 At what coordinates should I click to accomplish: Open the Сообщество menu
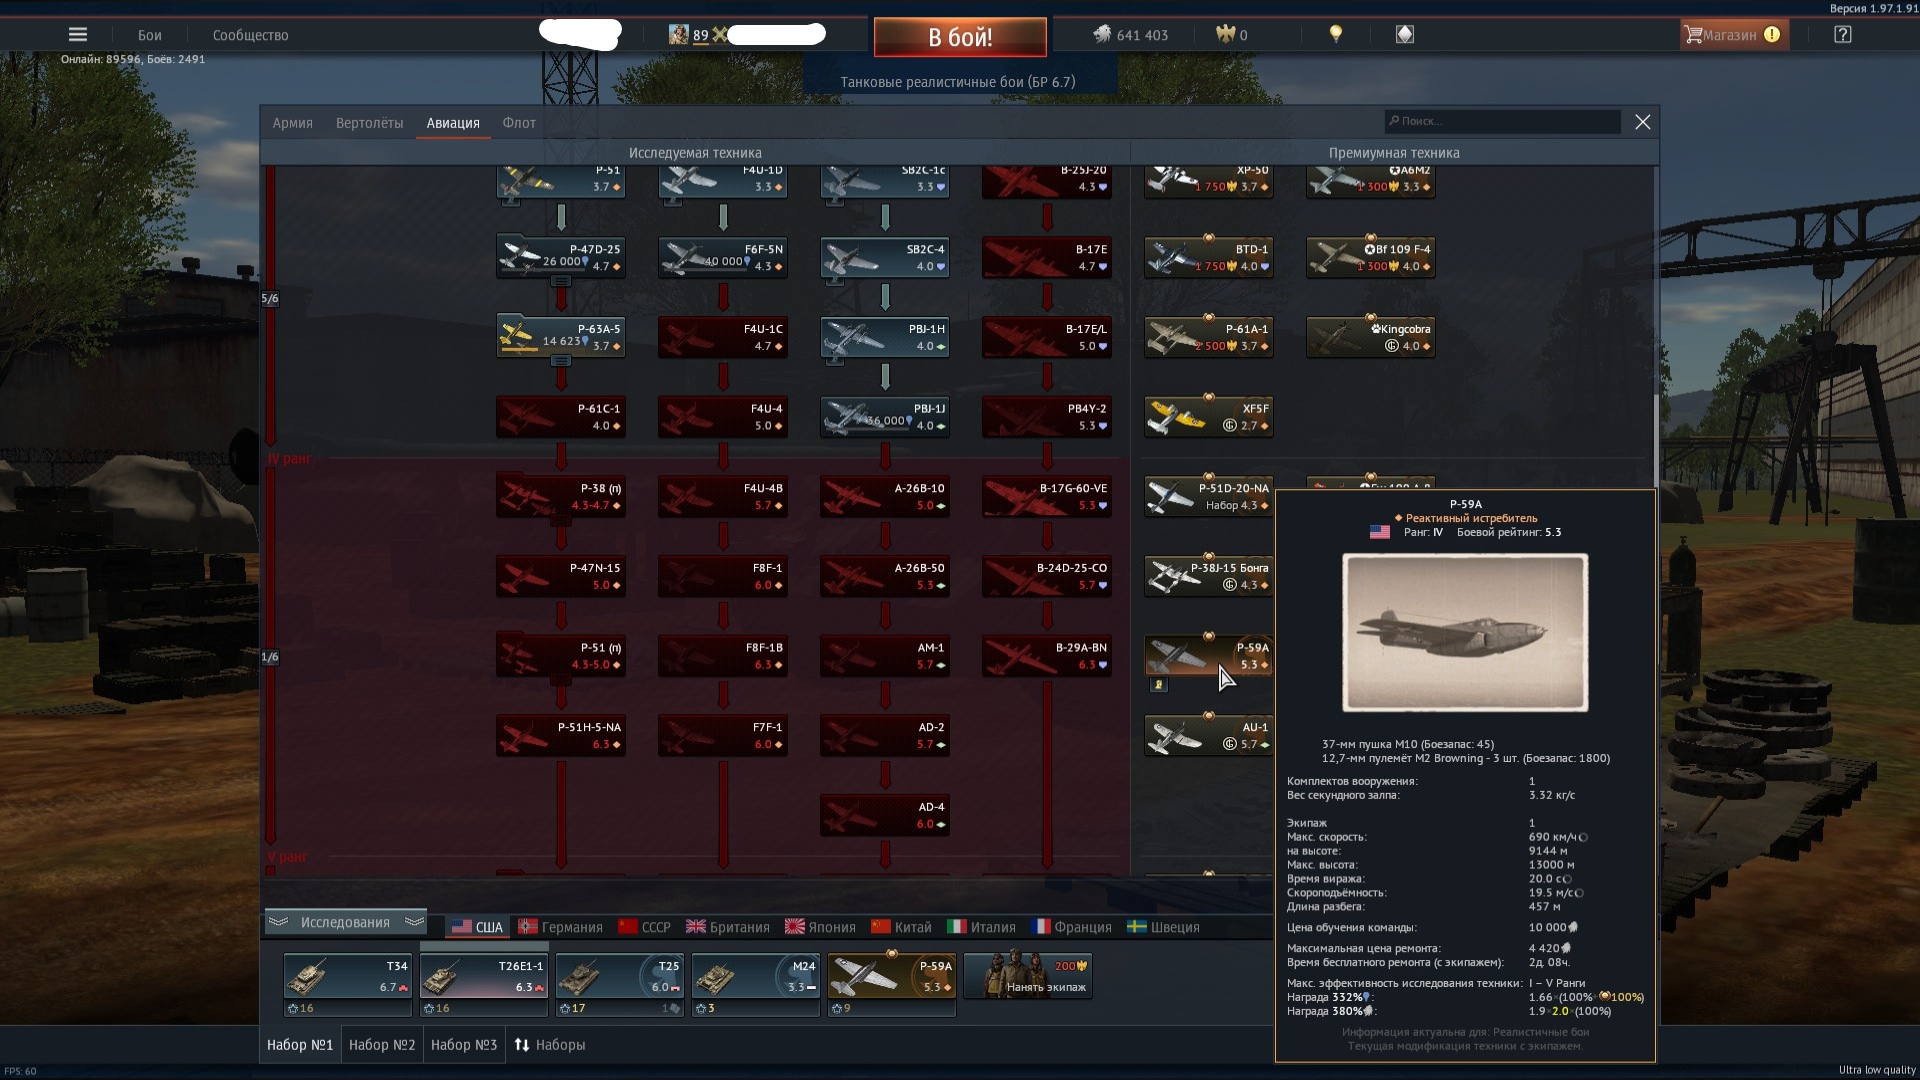[x=250, y=35]
